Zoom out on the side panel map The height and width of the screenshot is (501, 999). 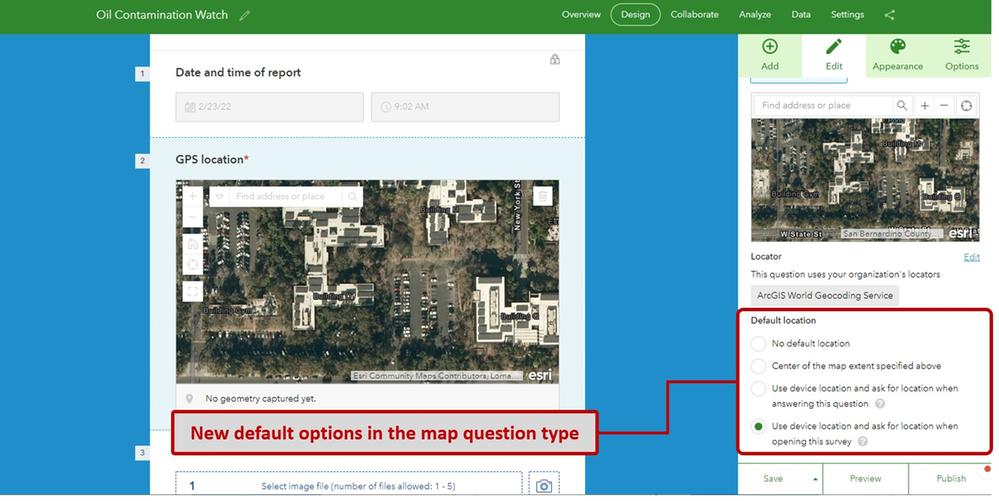[944, 106]
